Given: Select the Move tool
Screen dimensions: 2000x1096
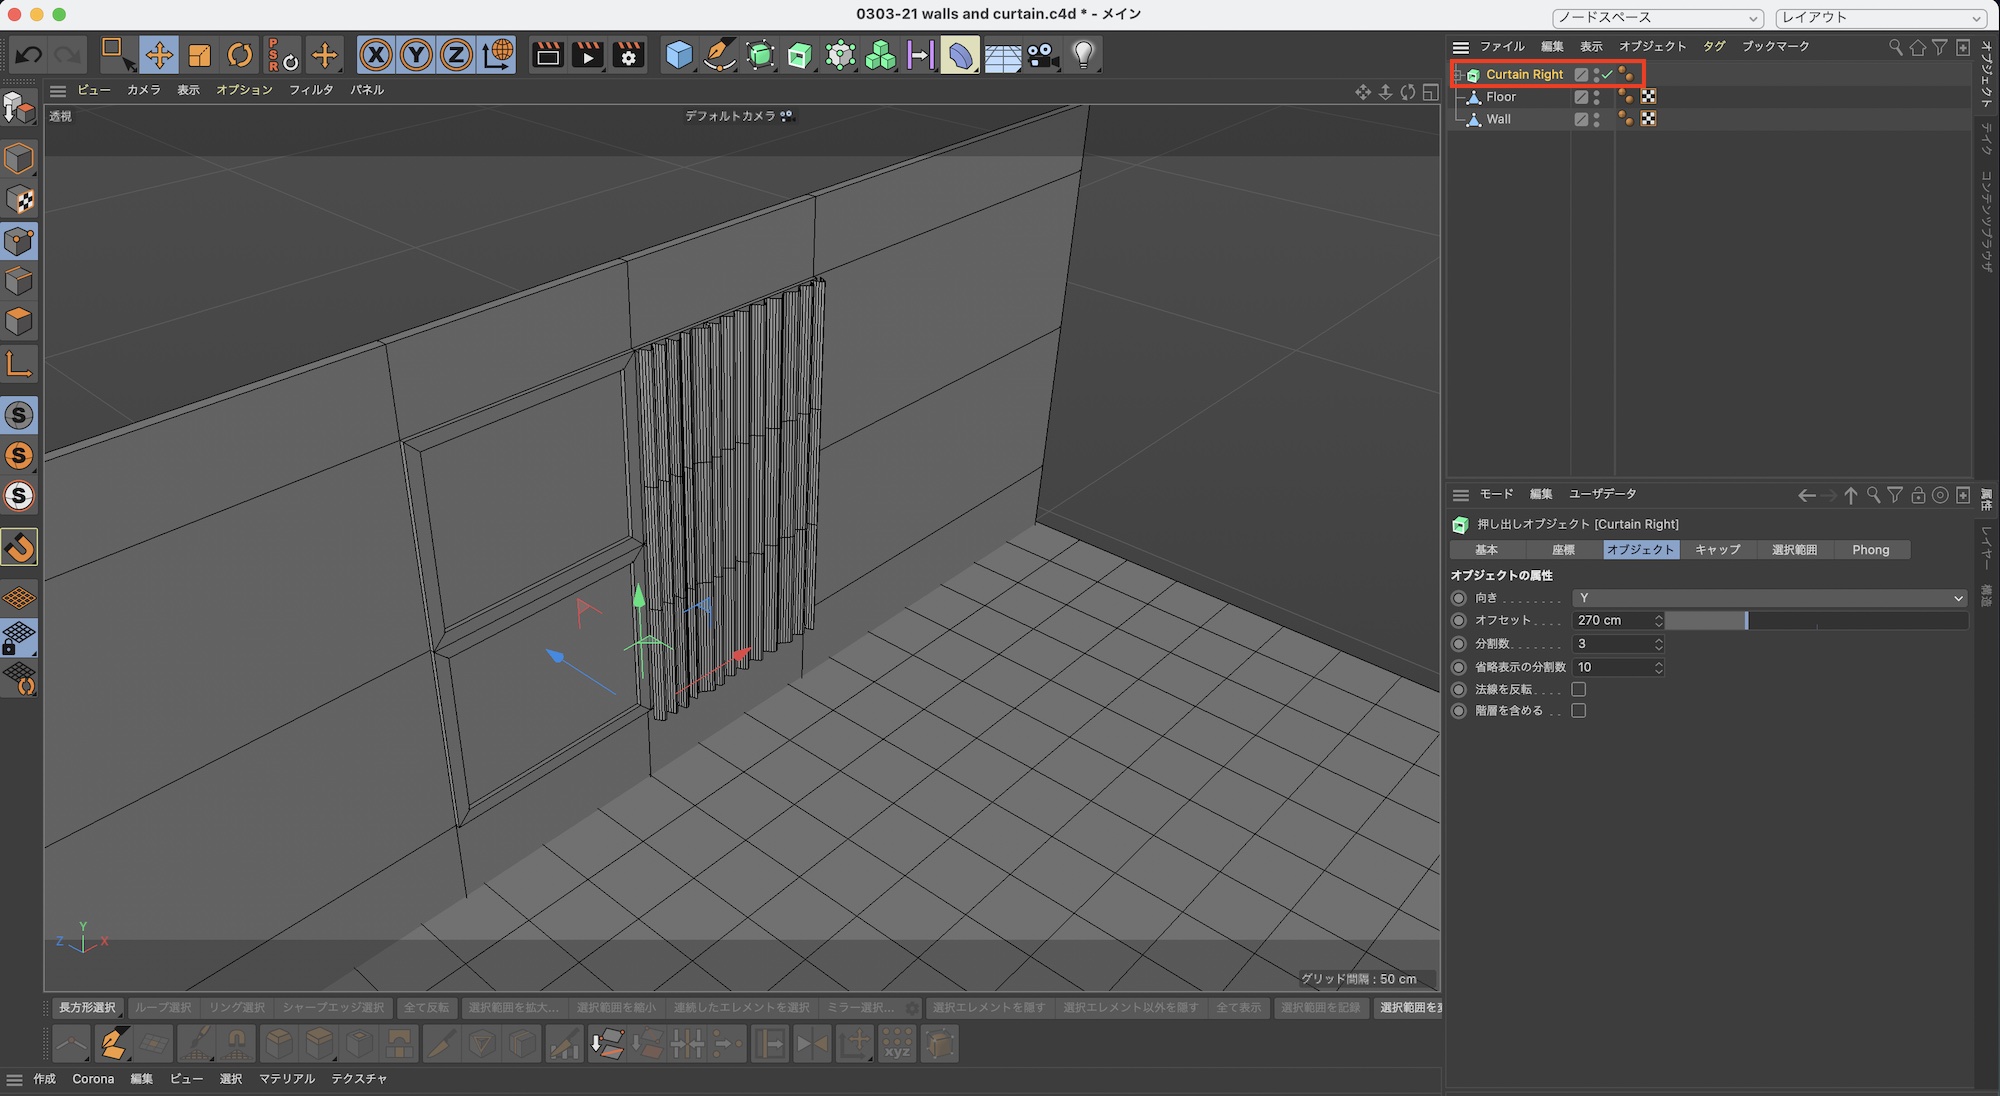Looking at the screenshot, I should click(158, 55).
